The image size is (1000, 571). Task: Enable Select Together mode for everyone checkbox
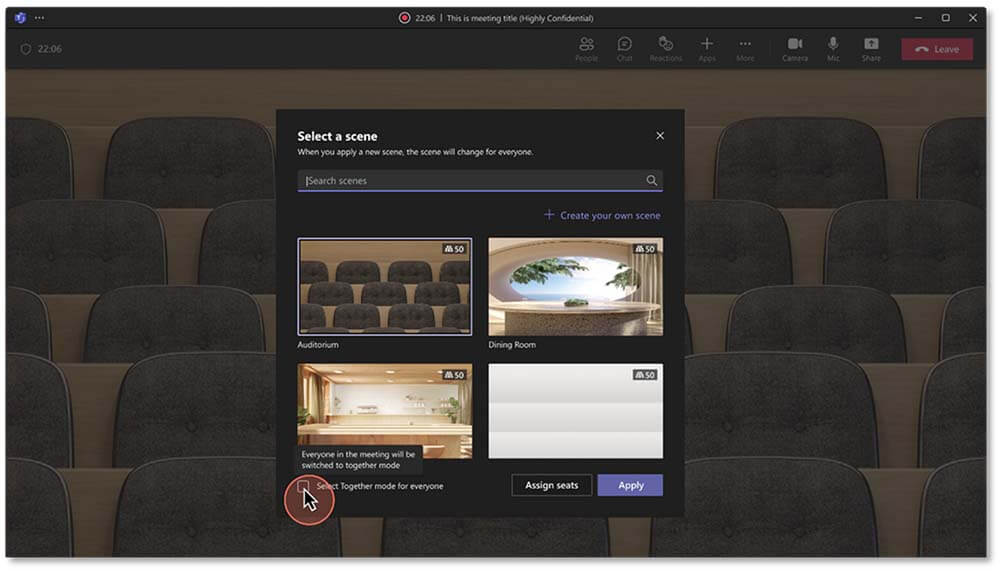click(x=304, y=486)
